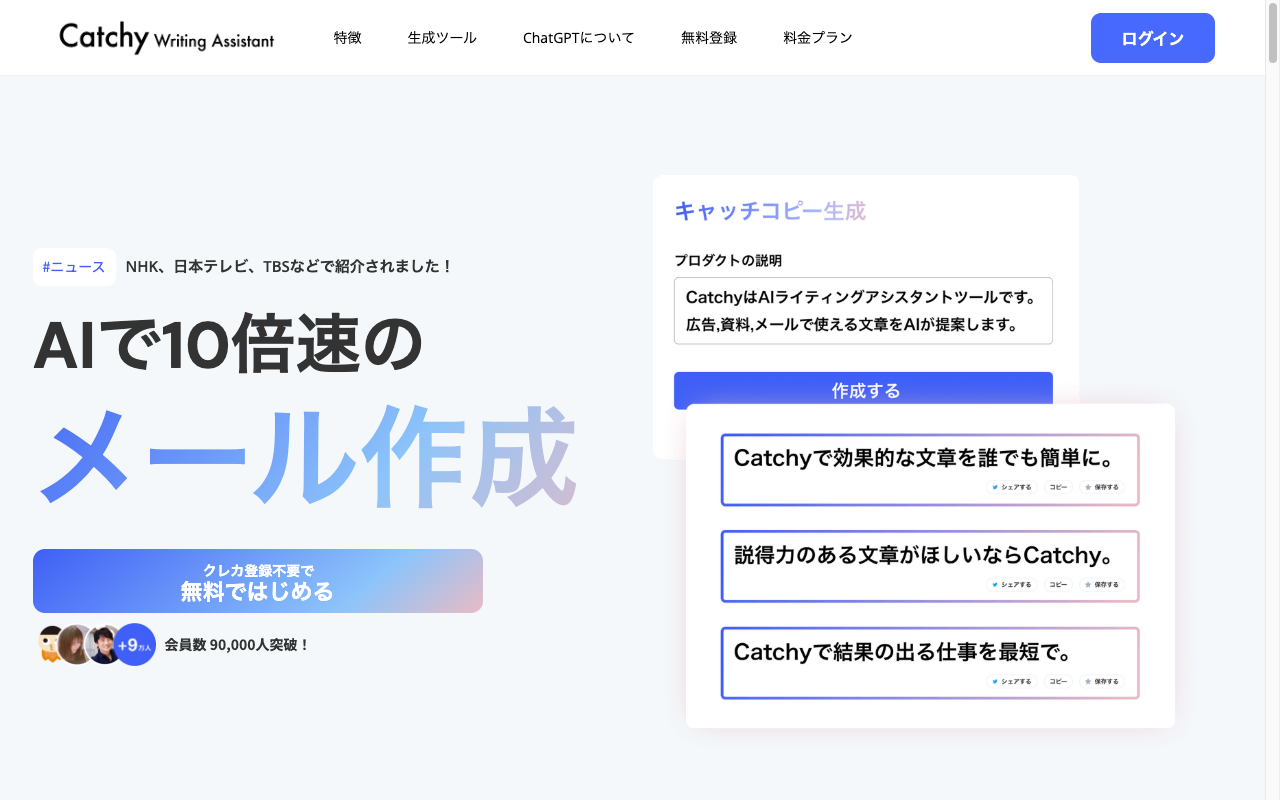Viewport: 1280px width, 800px height.
Task: Share 'Catchyで効果的な文章を誰でも簡単に。' via シェアする
Action: (x=1010, y=488)
